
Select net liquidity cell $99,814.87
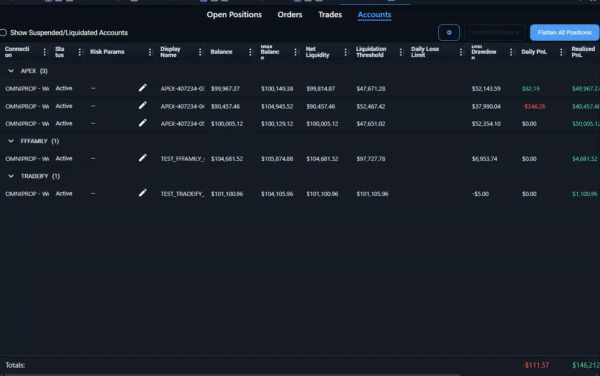coord(321,88)
